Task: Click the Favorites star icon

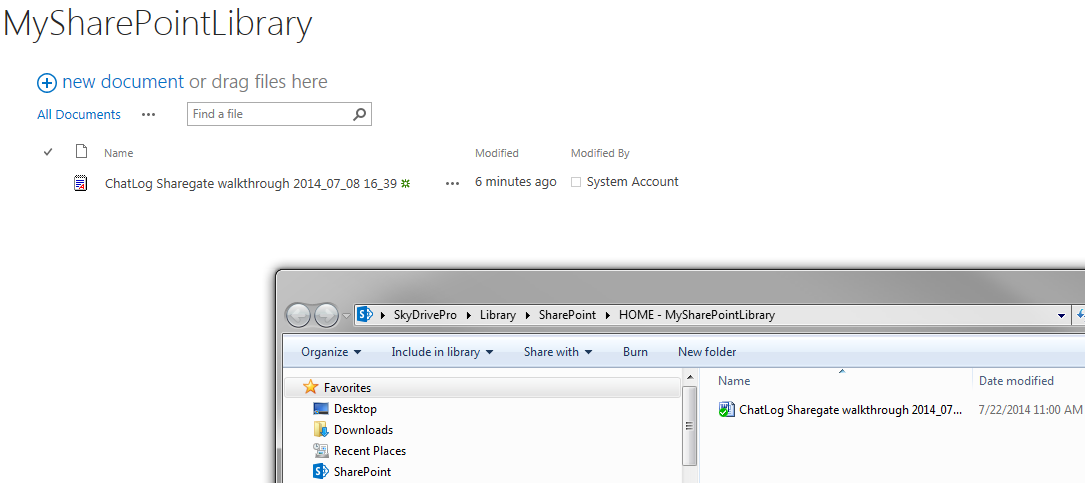Action: [311, 388]
